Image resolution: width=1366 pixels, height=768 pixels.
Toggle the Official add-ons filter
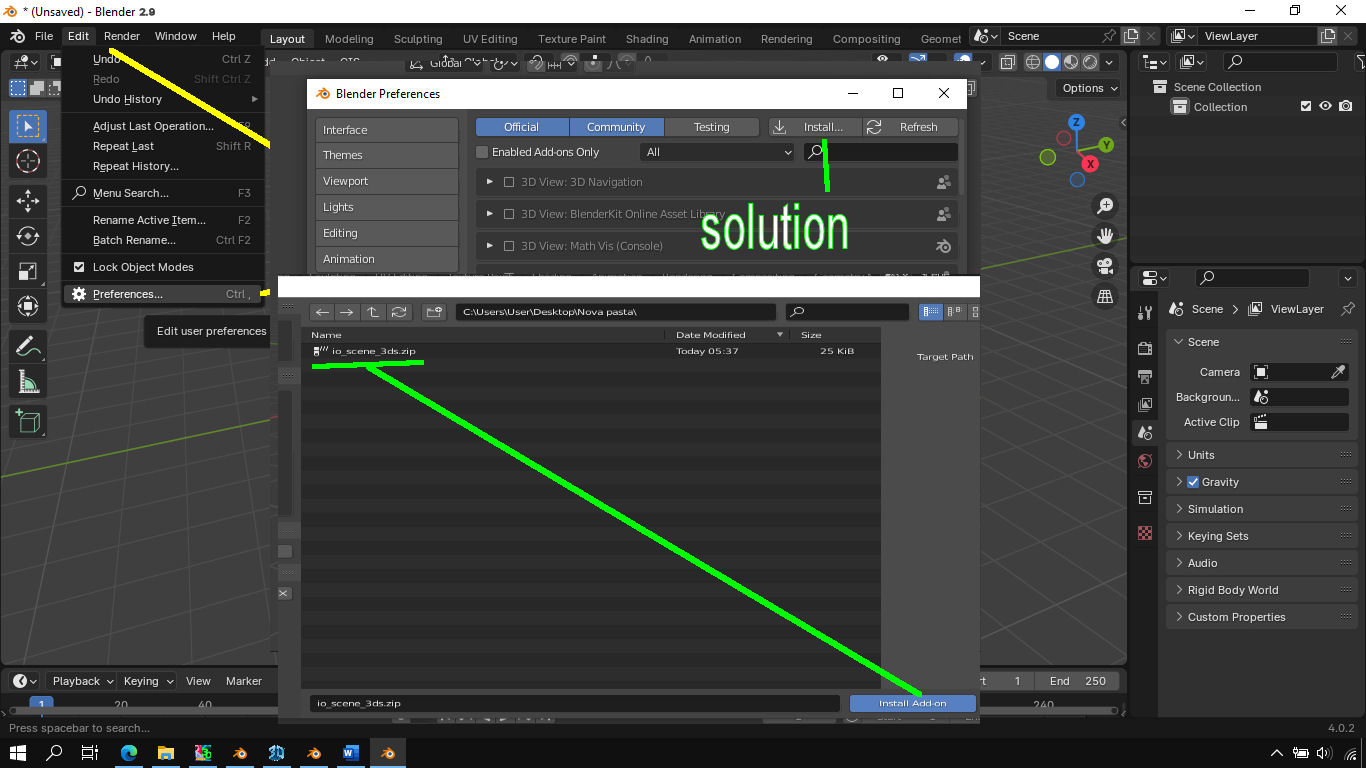point(522,127)
